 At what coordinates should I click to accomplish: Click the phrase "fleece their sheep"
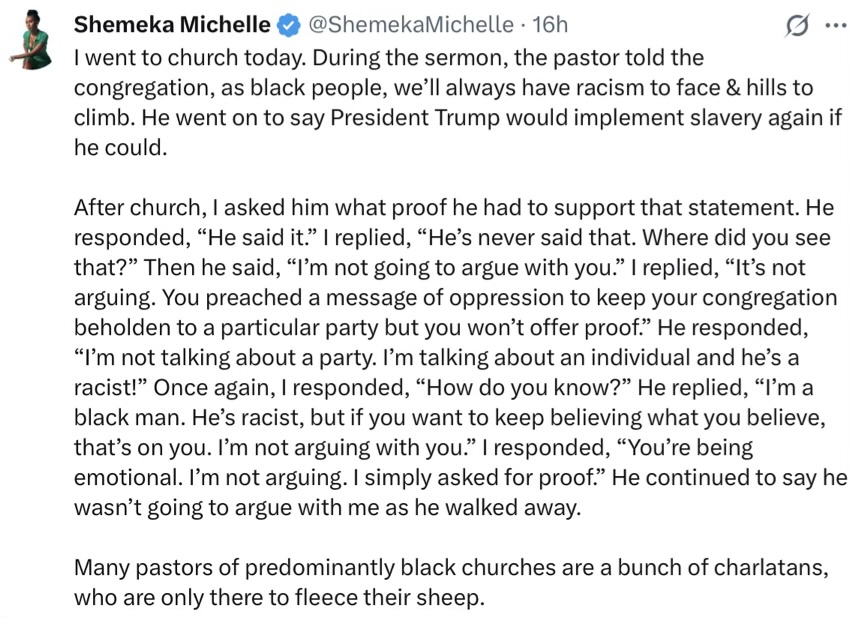(x=387, y=597)
